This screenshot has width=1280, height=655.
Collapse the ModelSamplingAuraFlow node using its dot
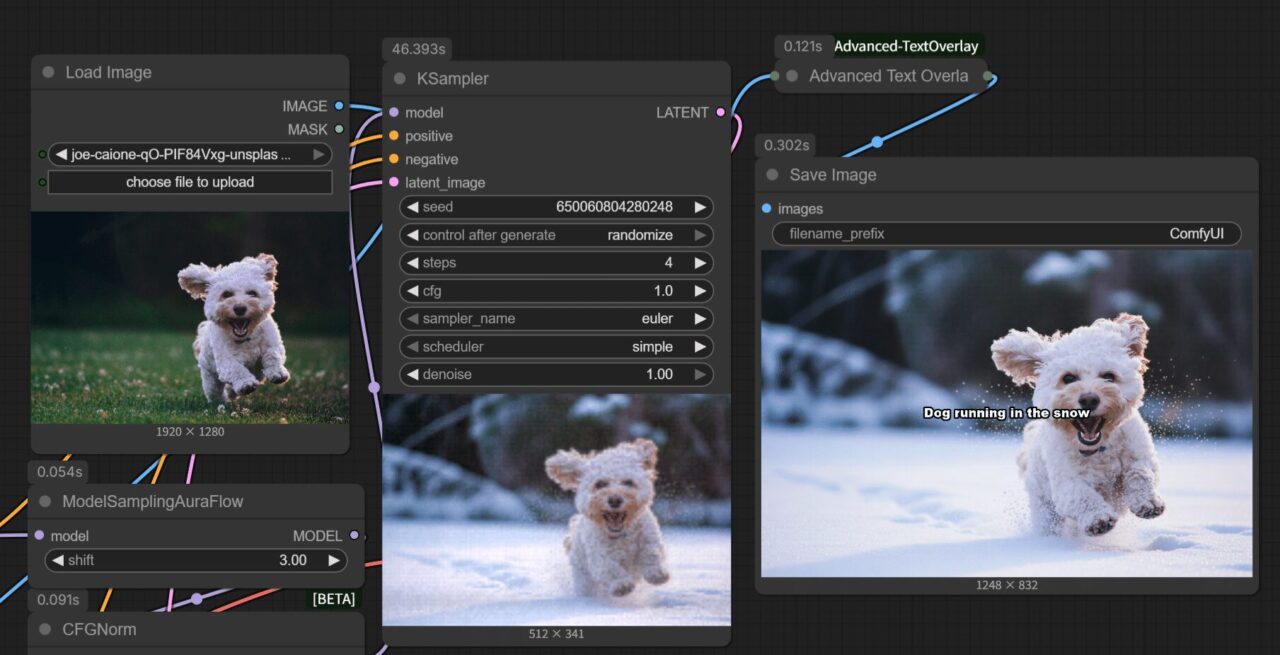tap(45, 501)
